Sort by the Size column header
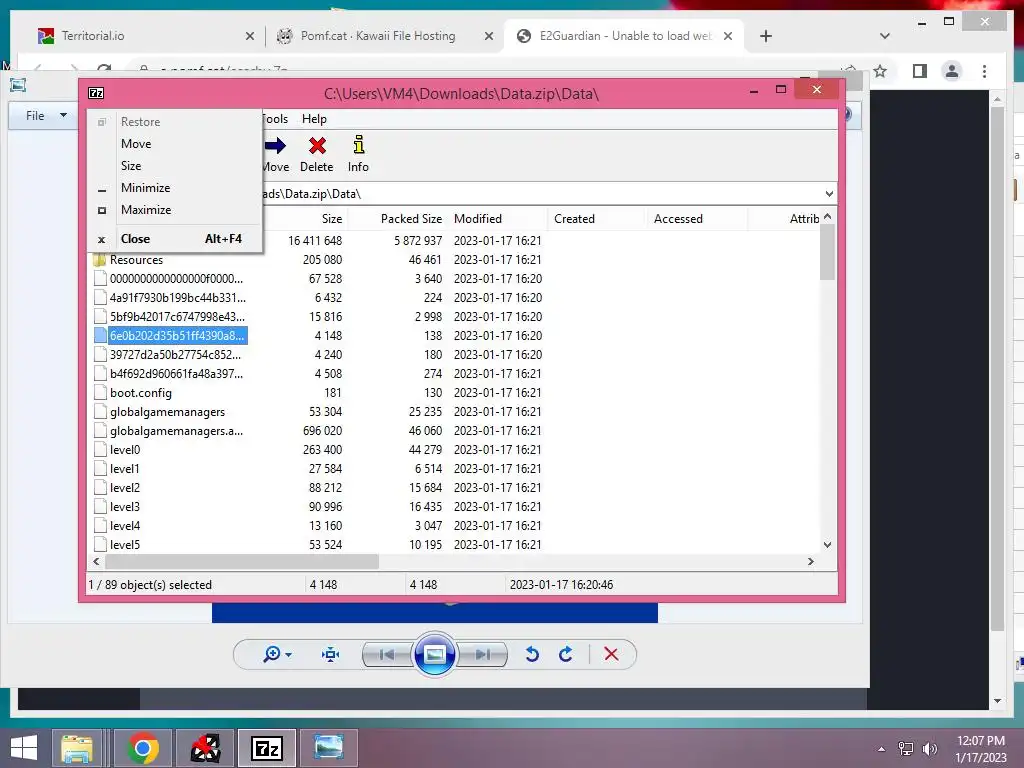1024x768 pixels. tap(332, 219)
